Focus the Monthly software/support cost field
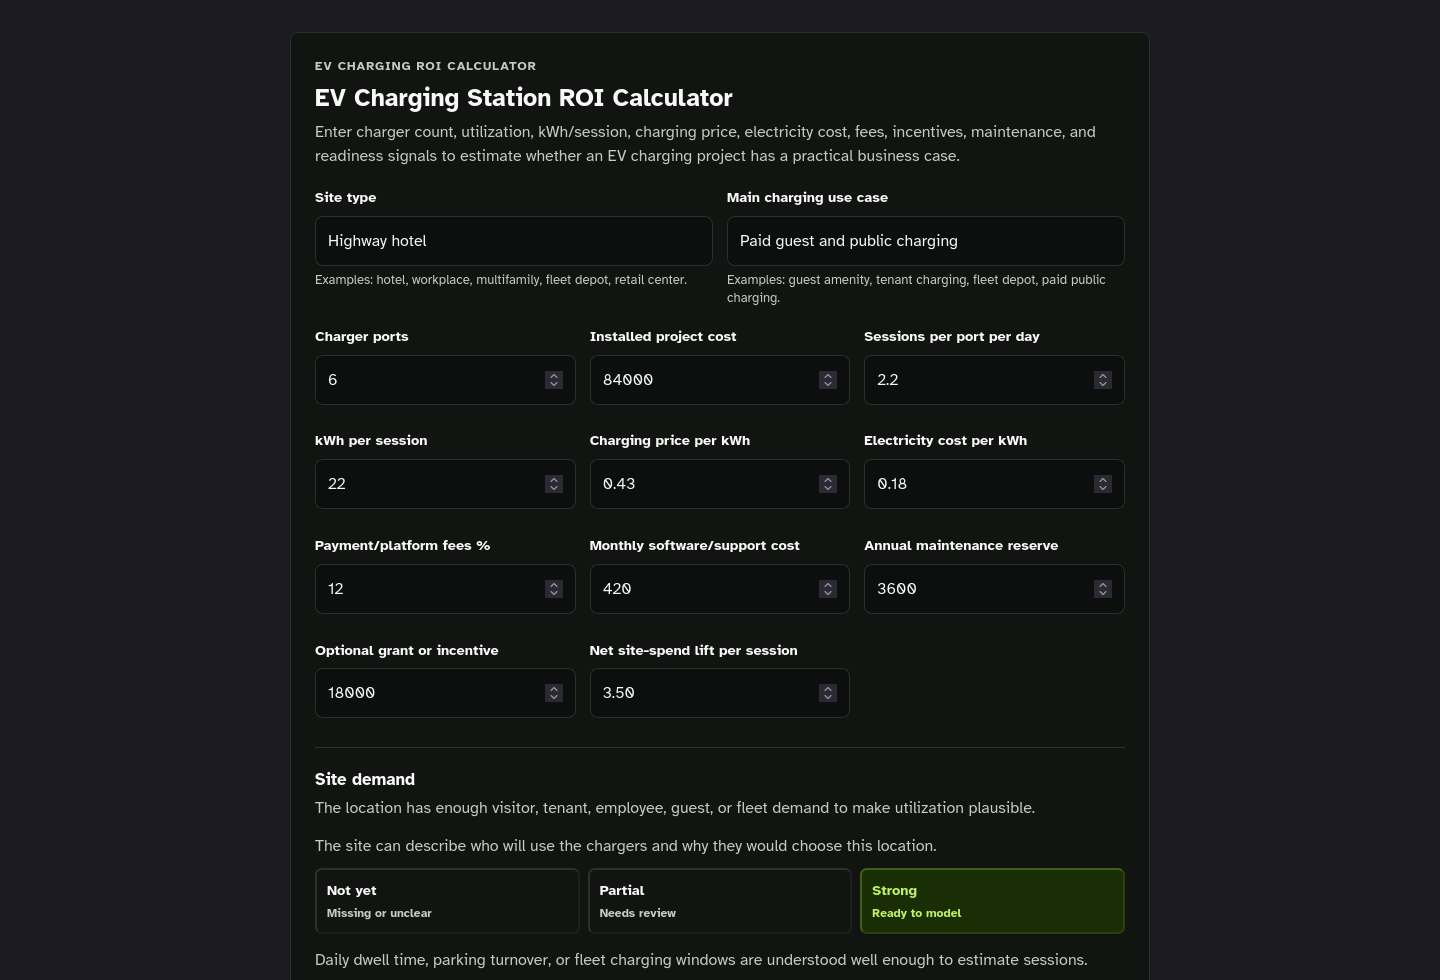This screenshot has width=1440, height=980. click(x=719, y=589)
